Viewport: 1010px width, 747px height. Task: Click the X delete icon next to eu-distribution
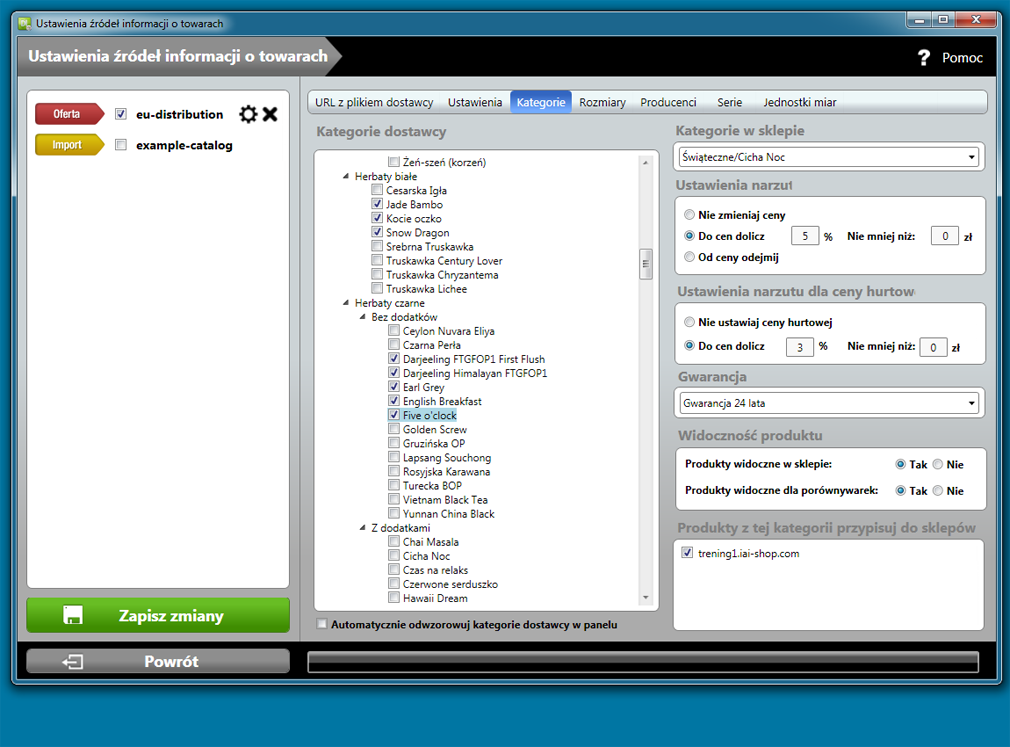coord(270,114)
